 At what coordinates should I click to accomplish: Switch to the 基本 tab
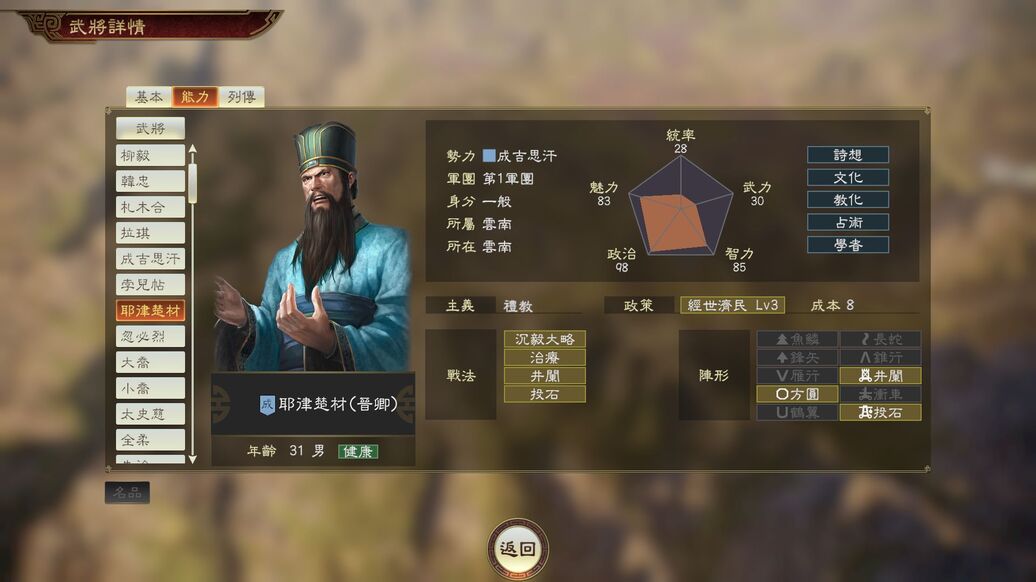pos(149,97)
